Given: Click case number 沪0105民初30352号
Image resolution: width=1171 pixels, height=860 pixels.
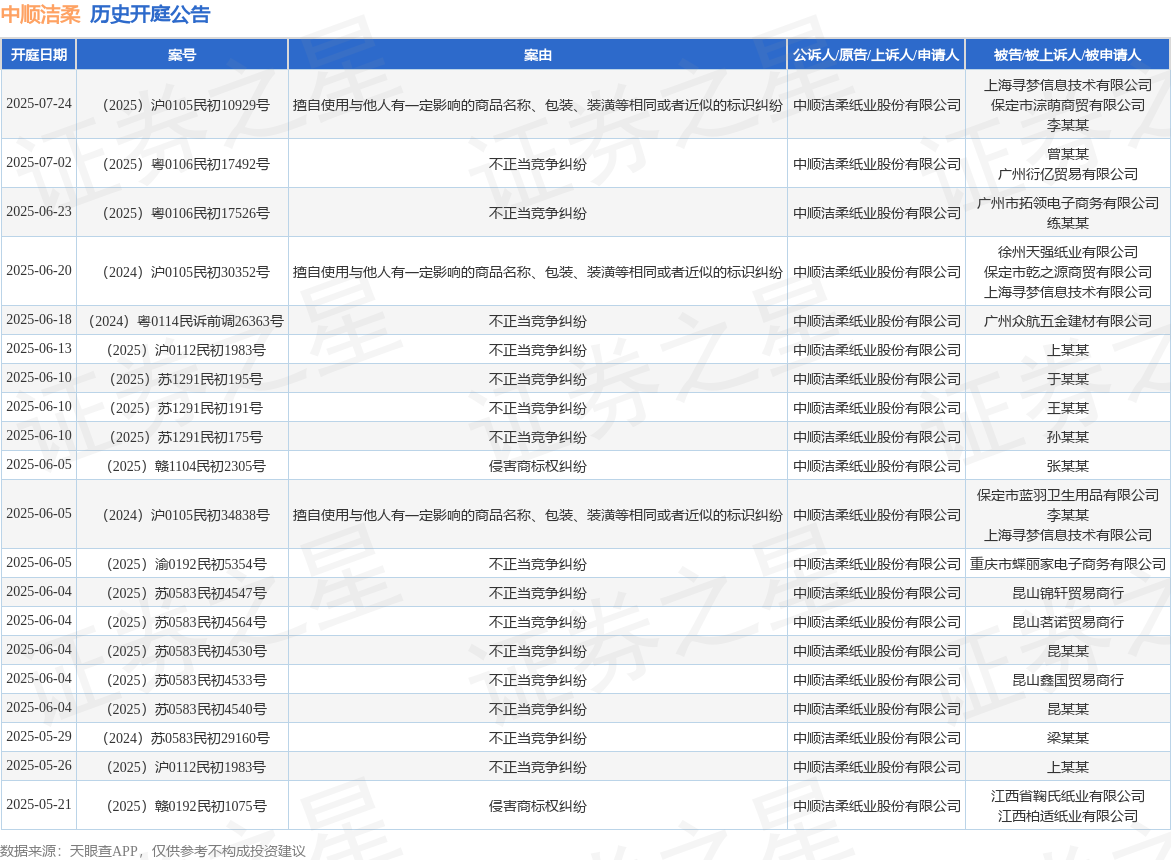Looking at the screenshot, I should [186, 272].
